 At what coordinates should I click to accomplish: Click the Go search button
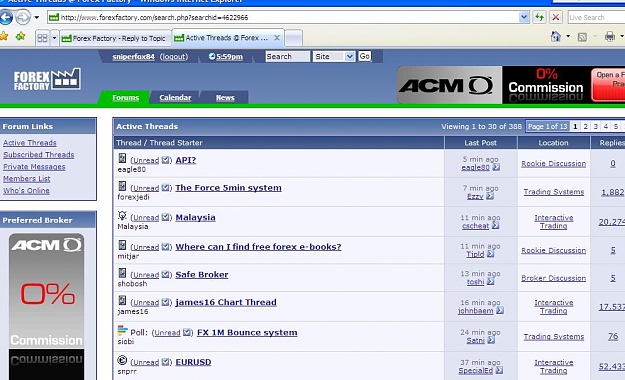pyautogui.click(x=364, y=56)
